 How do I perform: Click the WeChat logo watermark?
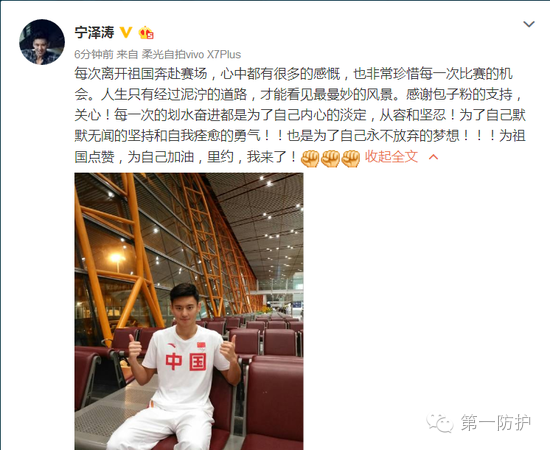440,423
